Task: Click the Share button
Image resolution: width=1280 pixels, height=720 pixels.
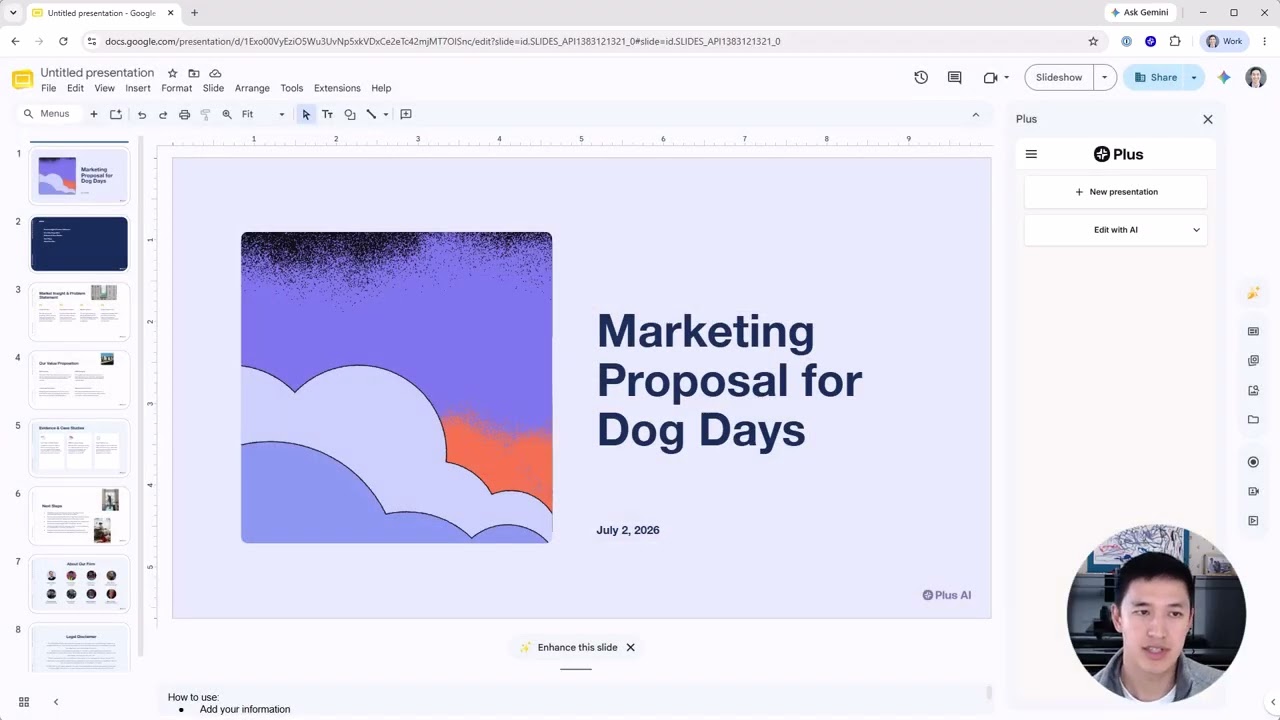Action: [1155, 77]
